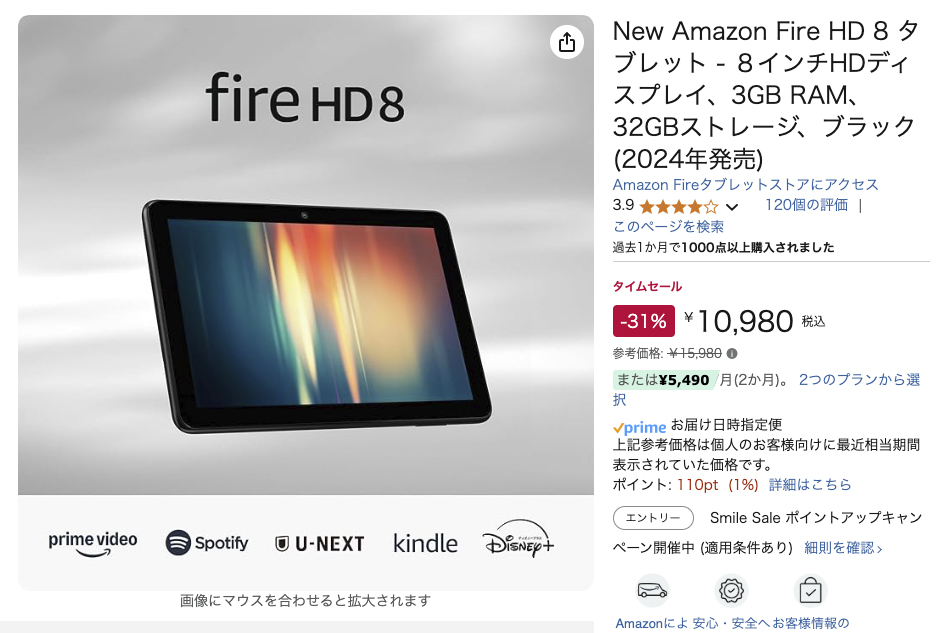Viewport: 950px width, 633px height.
Task: Click the Disney+ logo
Action: tap(518, 538)
